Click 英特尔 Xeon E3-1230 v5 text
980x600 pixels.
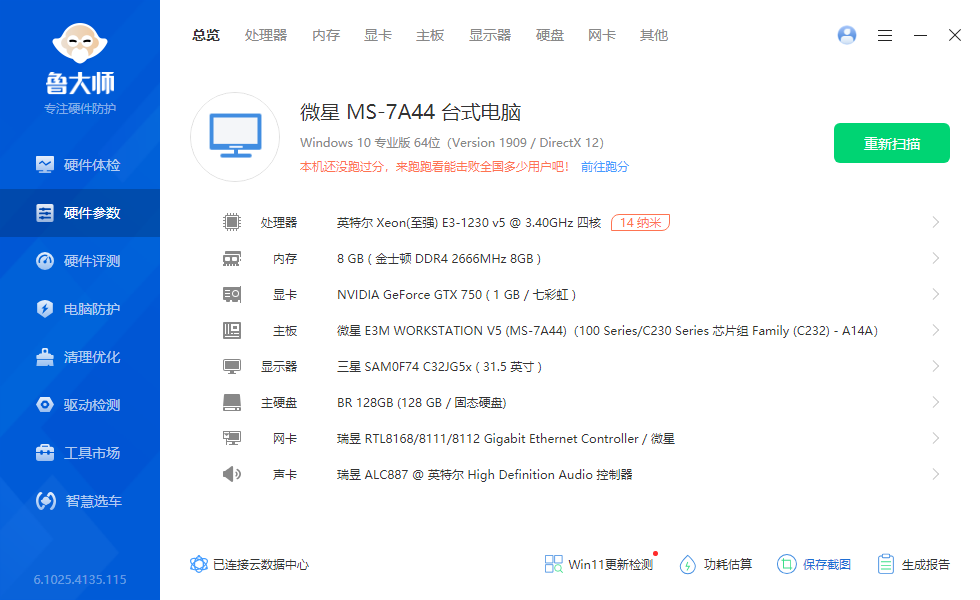(x=469, y=222)
